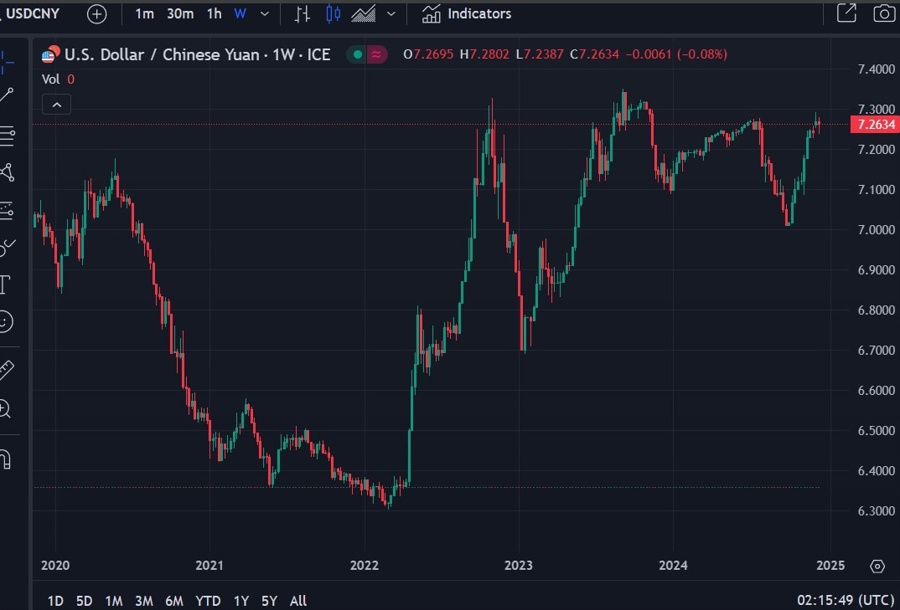Click the US flag symbol logo
Image resolution: width=900 pixels, height=610 pixels.
click(x=50, y=55)
